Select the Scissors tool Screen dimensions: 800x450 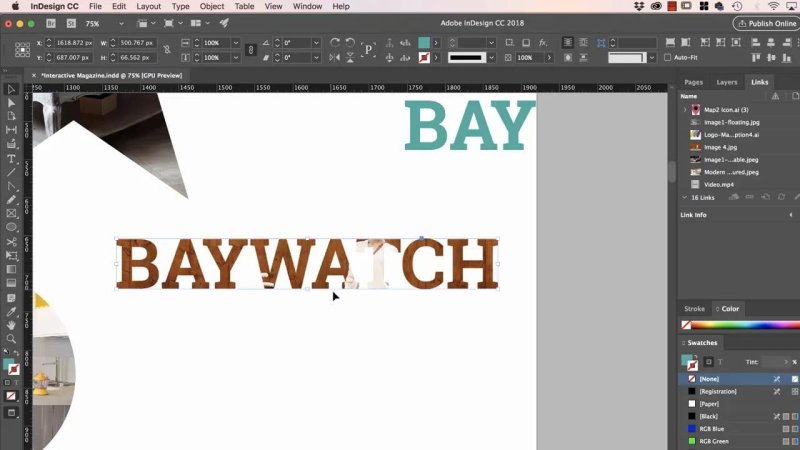click(x=11, y=242)
